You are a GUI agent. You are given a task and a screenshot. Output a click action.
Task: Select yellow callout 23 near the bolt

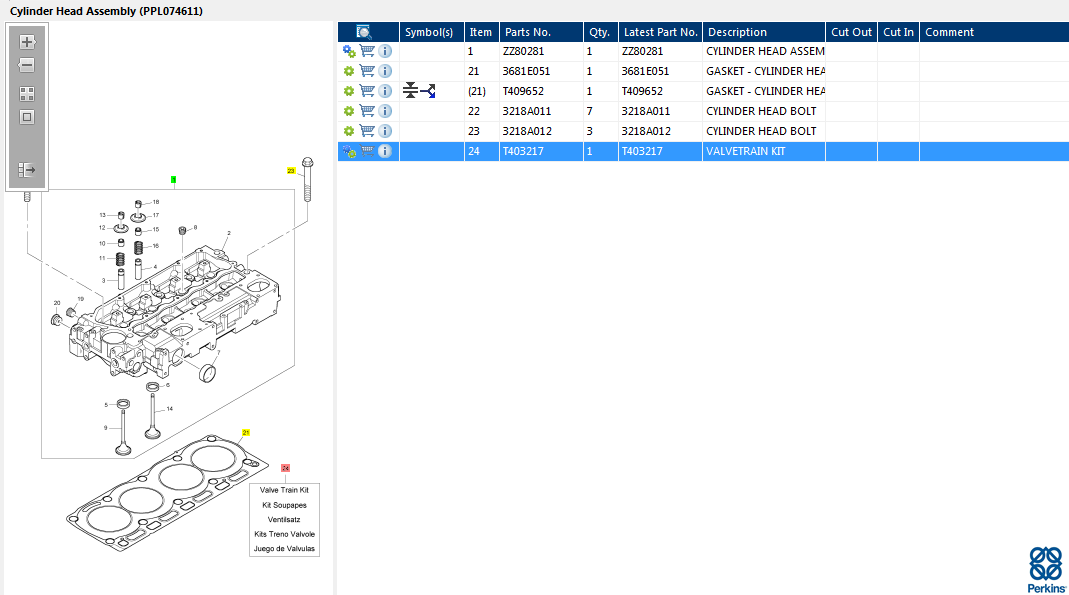[x=291, y=171]
